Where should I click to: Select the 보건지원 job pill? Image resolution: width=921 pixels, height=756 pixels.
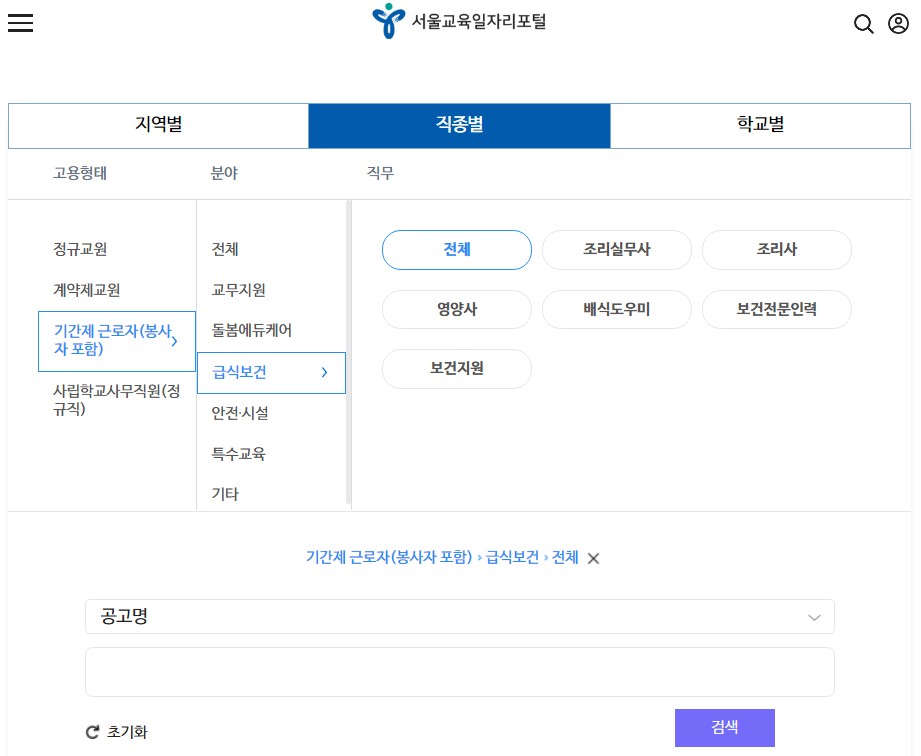pos(456,369)
